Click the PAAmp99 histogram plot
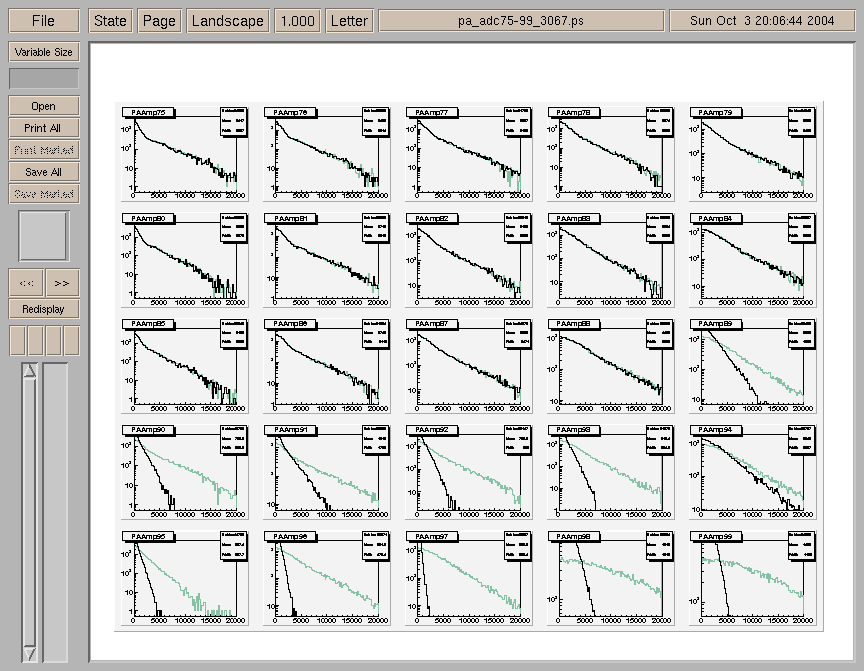 pyautogui.click(x=753, y=578)
